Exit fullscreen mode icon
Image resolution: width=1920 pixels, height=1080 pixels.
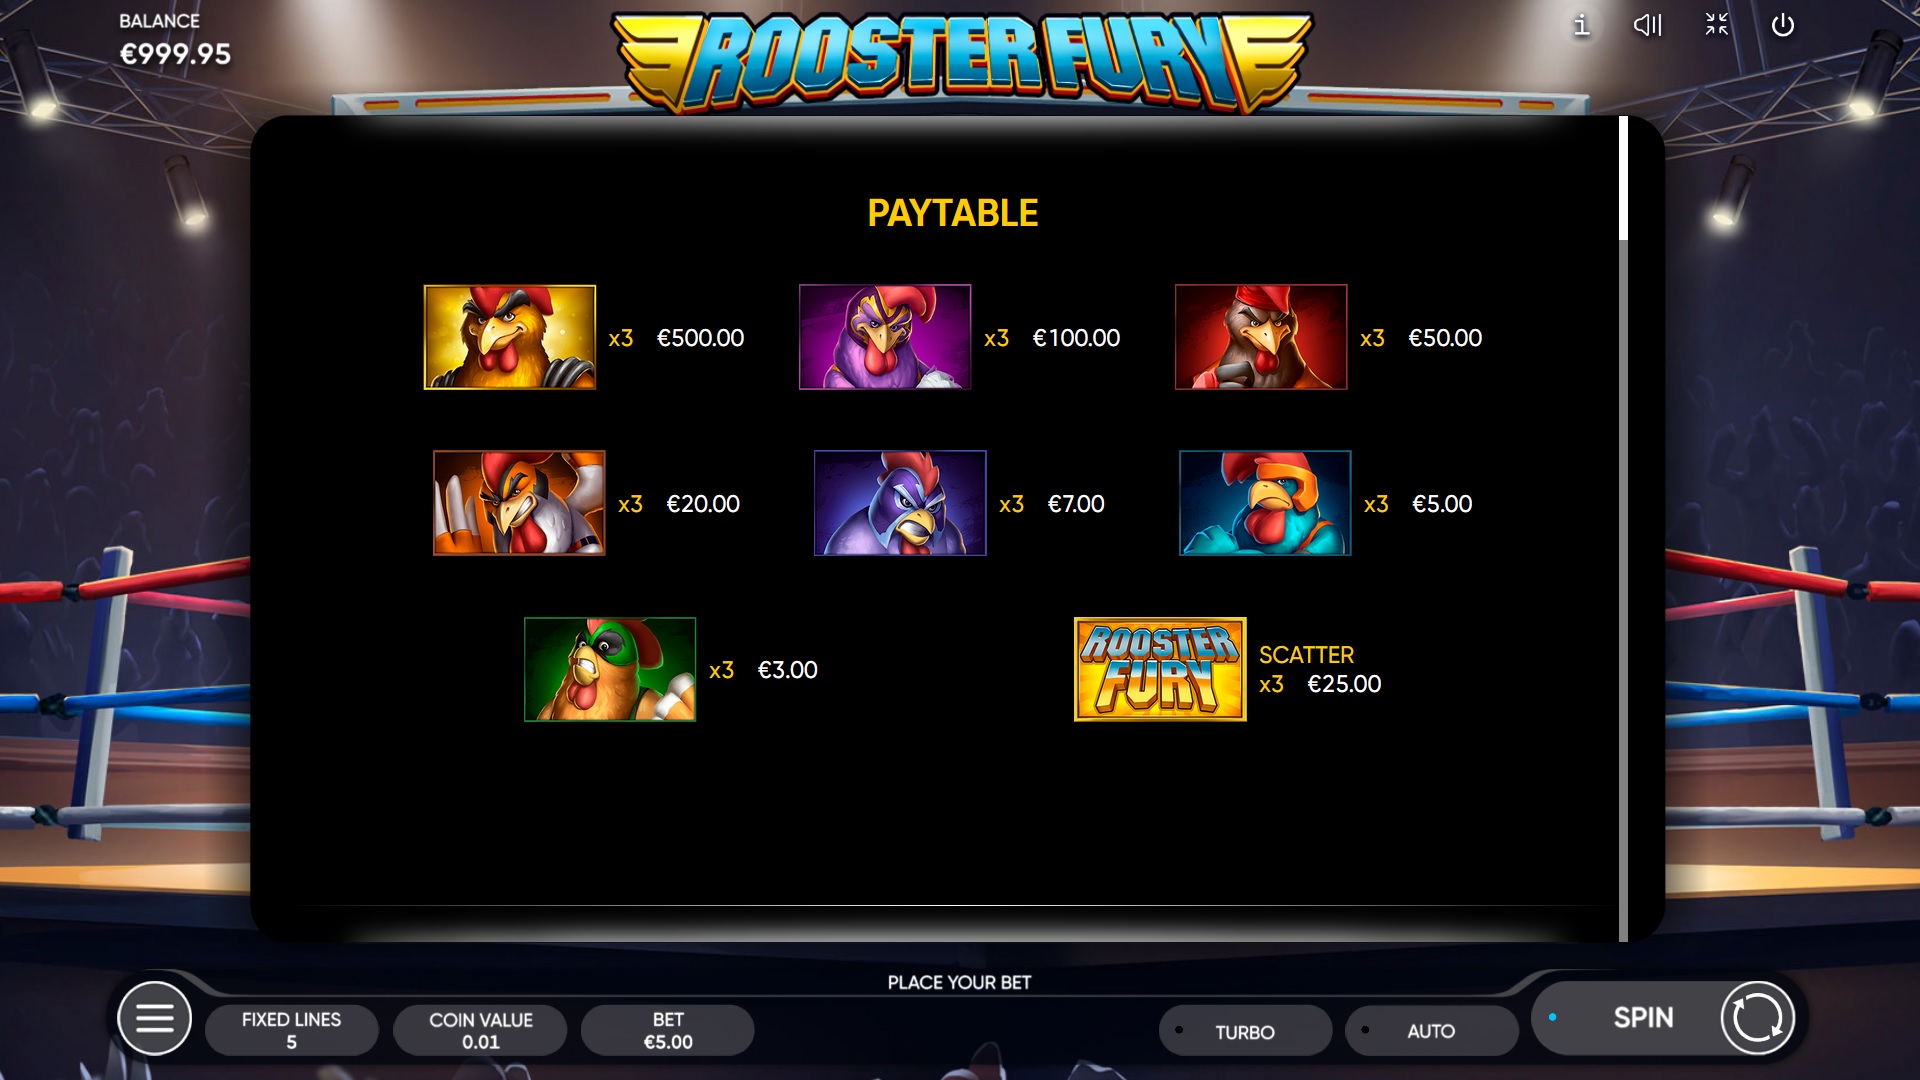(1716, 25)
